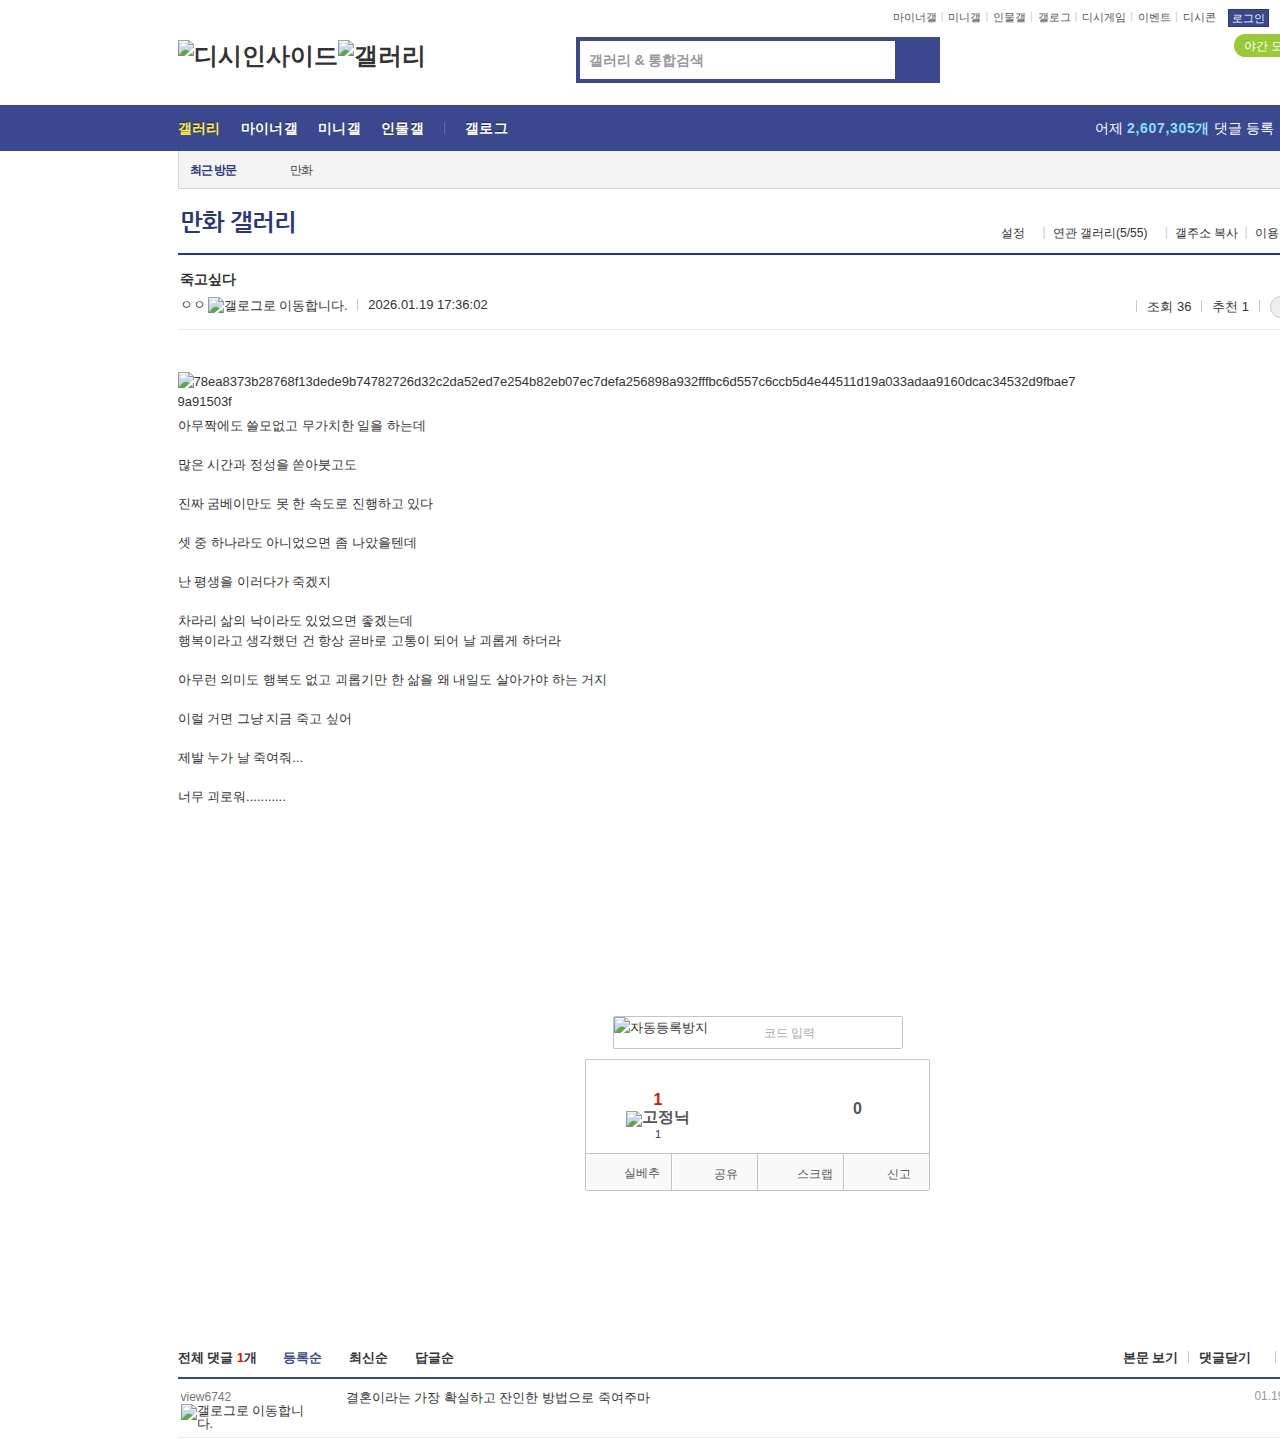Click the 전체 댓글 1개 label
Screen dimensions: 1280x1440
point(217,1358)
